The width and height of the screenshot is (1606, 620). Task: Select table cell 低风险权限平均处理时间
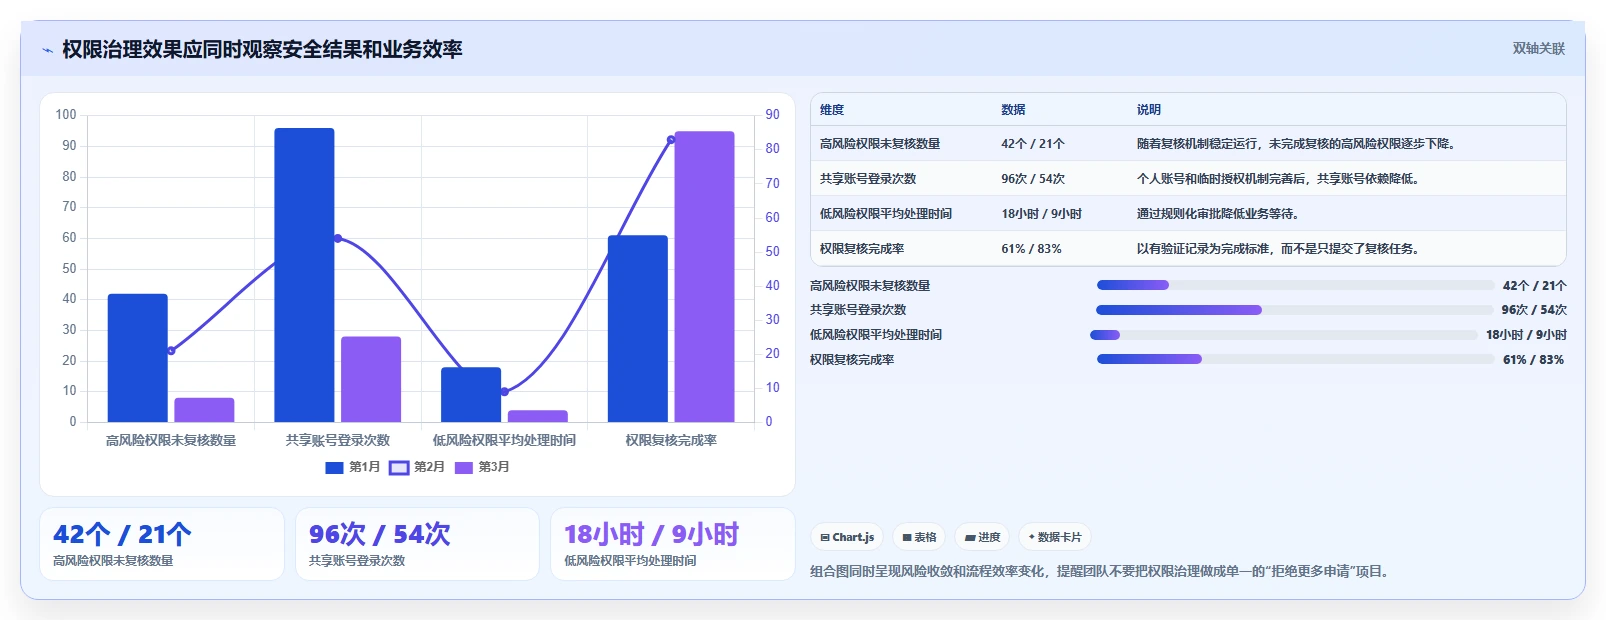[x=886, y=214]
